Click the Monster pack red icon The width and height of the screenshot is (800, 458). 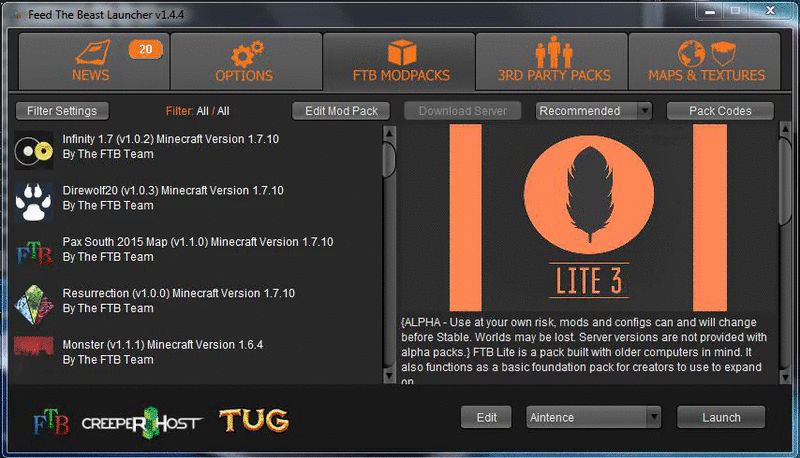(34, 345)
